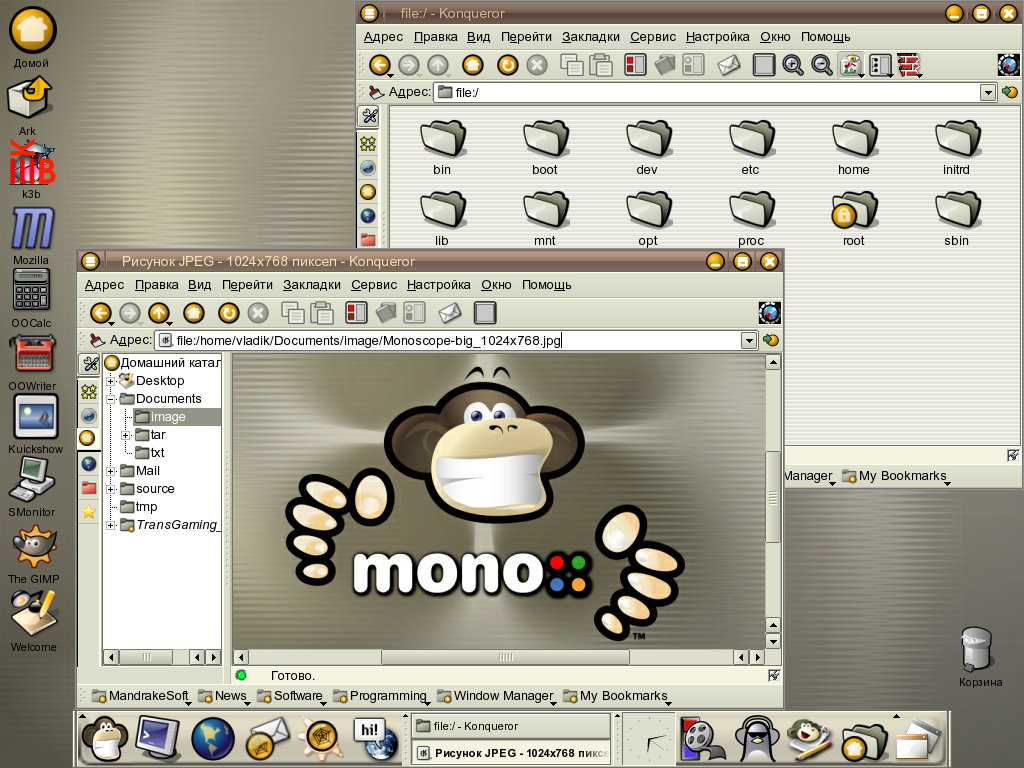
Task: Click the icon view mode button in file:/ window
Action: [851, 65]
